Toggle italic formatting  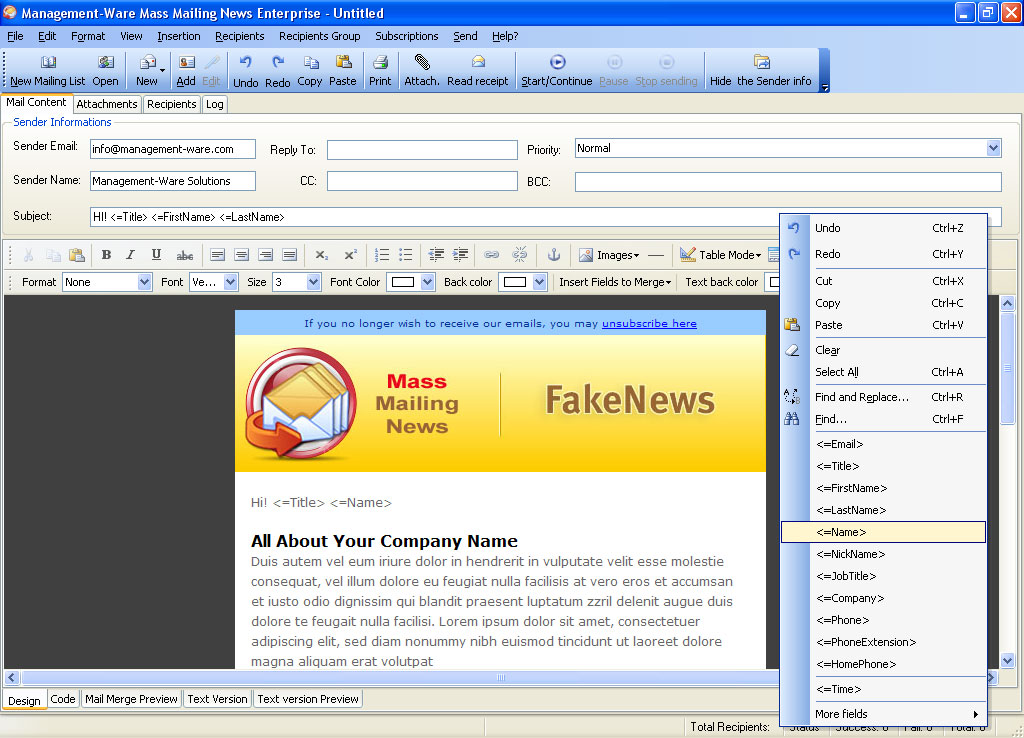[131, 254]
